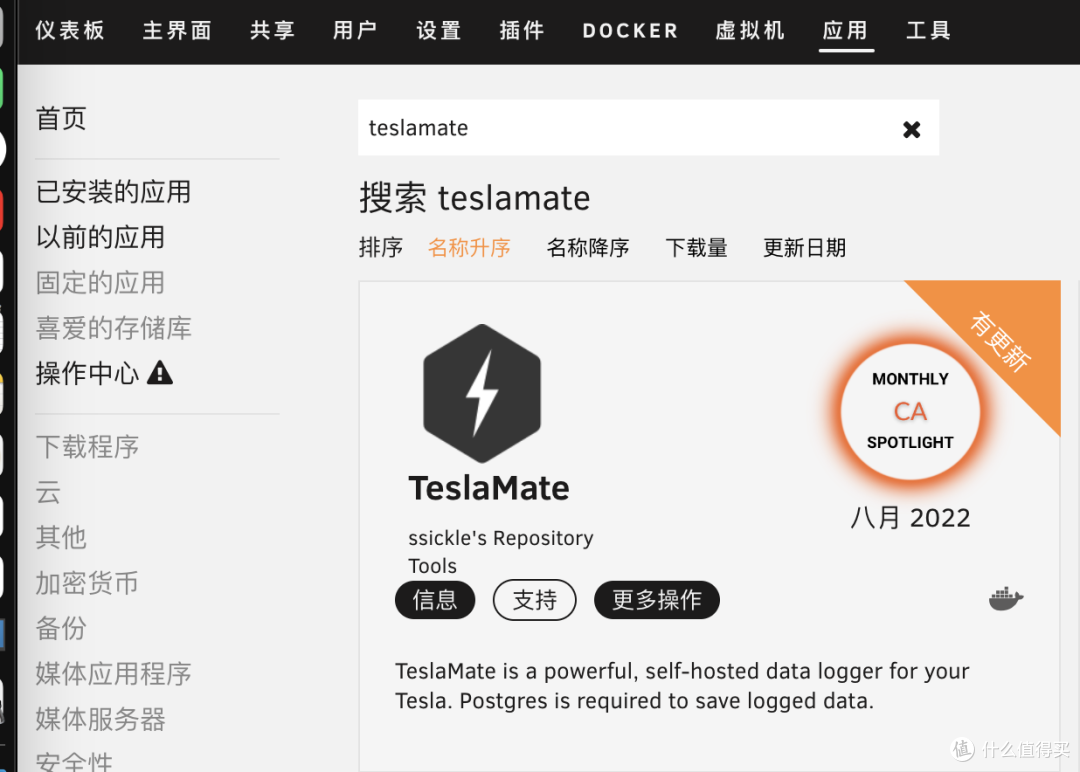Open 已安装的应用 in the sidebar
This screenshot has width=1080, height=772.
tap(113, 191)
